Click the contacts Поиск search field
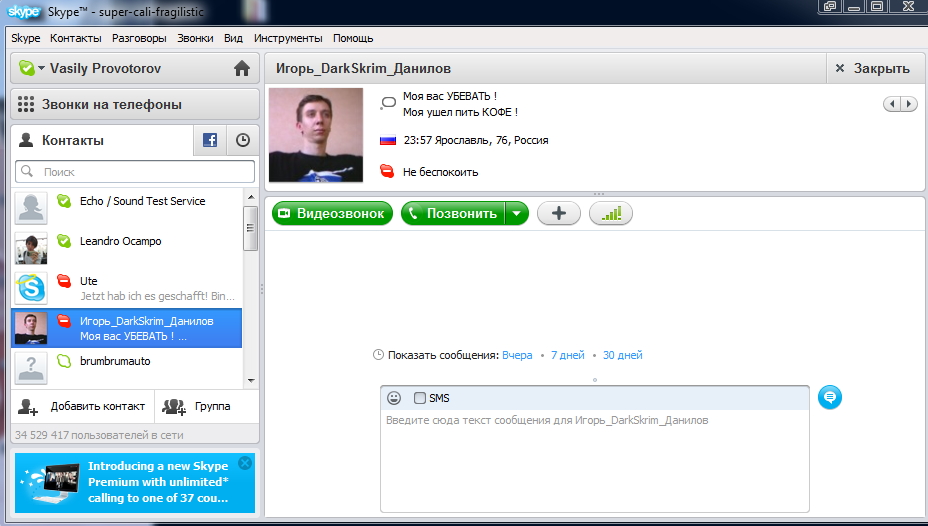Screen dimensions: 928x526 point(135,172)
